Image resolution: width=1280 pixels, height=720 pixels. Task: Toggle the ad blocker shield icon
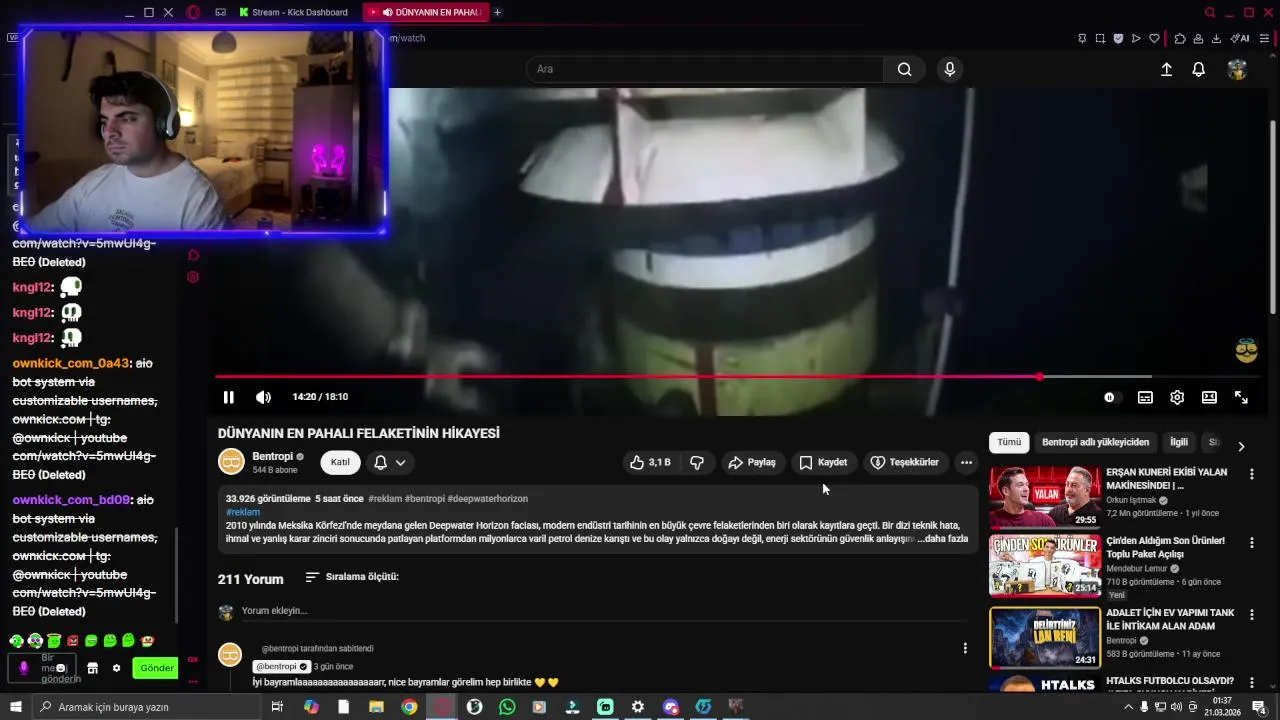[1118, 38]
